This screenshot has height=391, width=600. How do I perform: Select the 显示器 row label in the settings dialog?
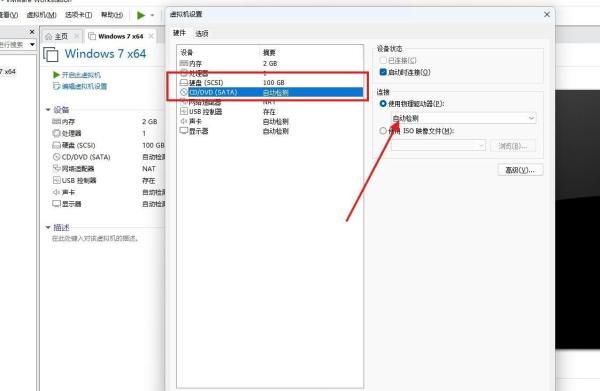click(199, 131)
